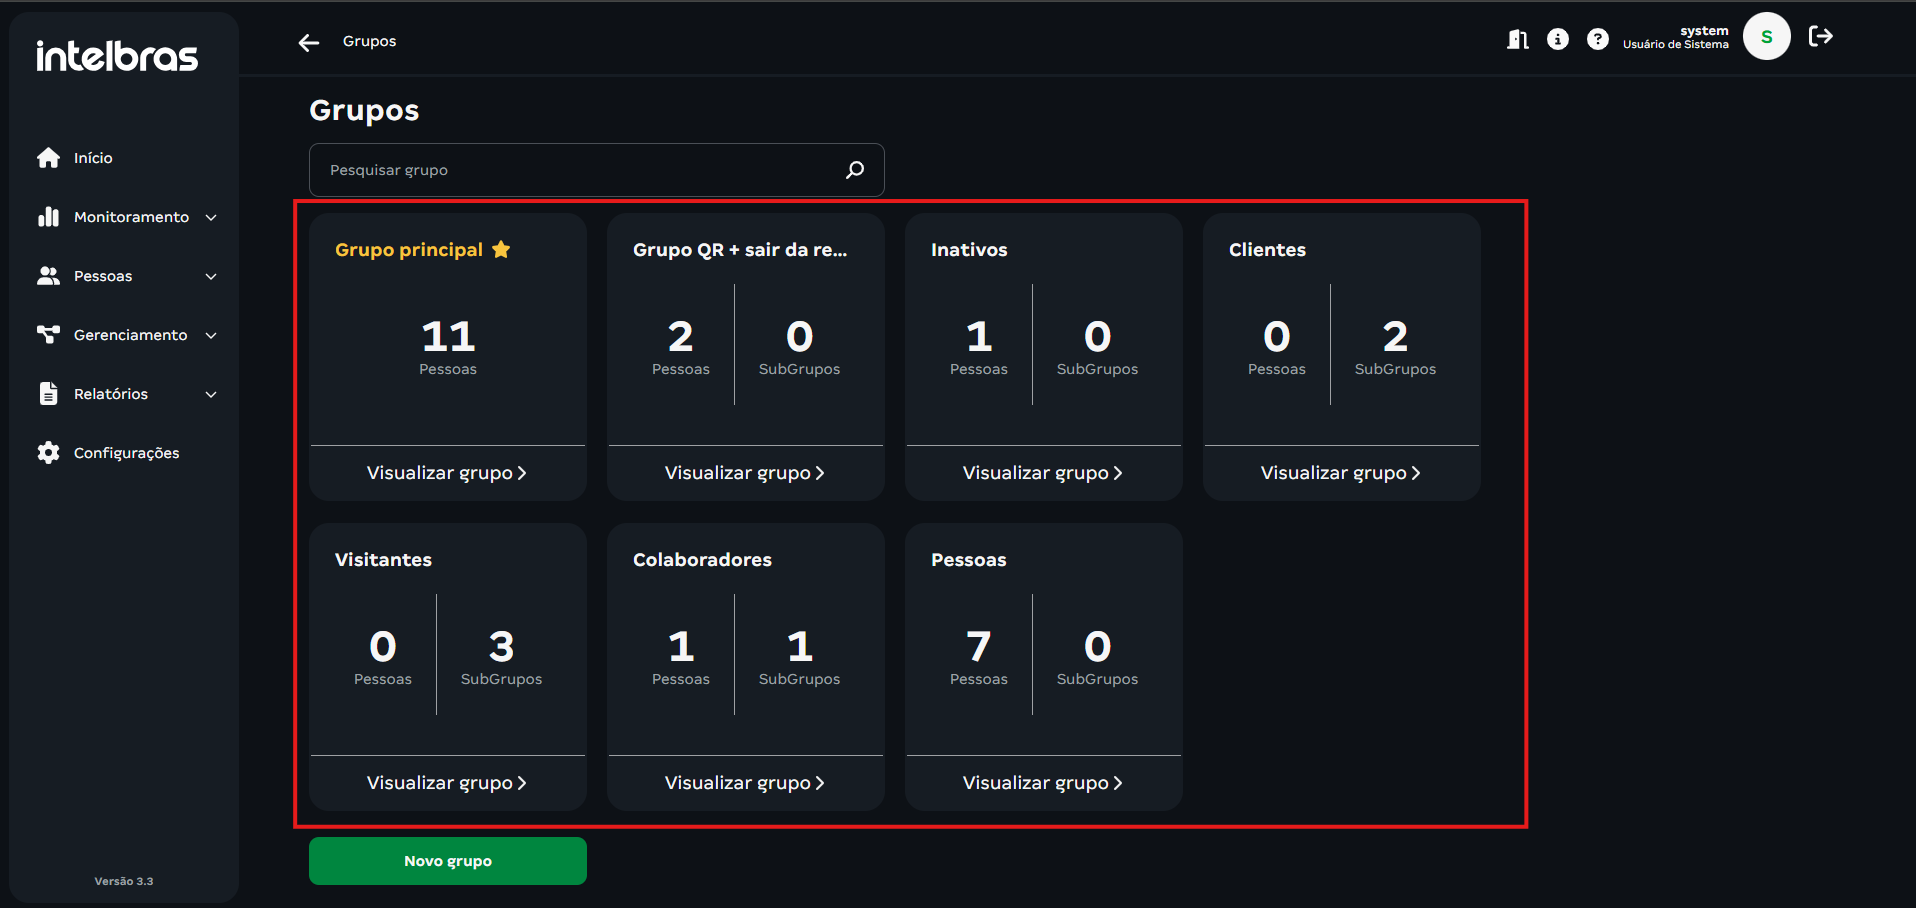View the Colaboradores group
The width and height of the screenshot is (1916, 908).
click(744, 783)
